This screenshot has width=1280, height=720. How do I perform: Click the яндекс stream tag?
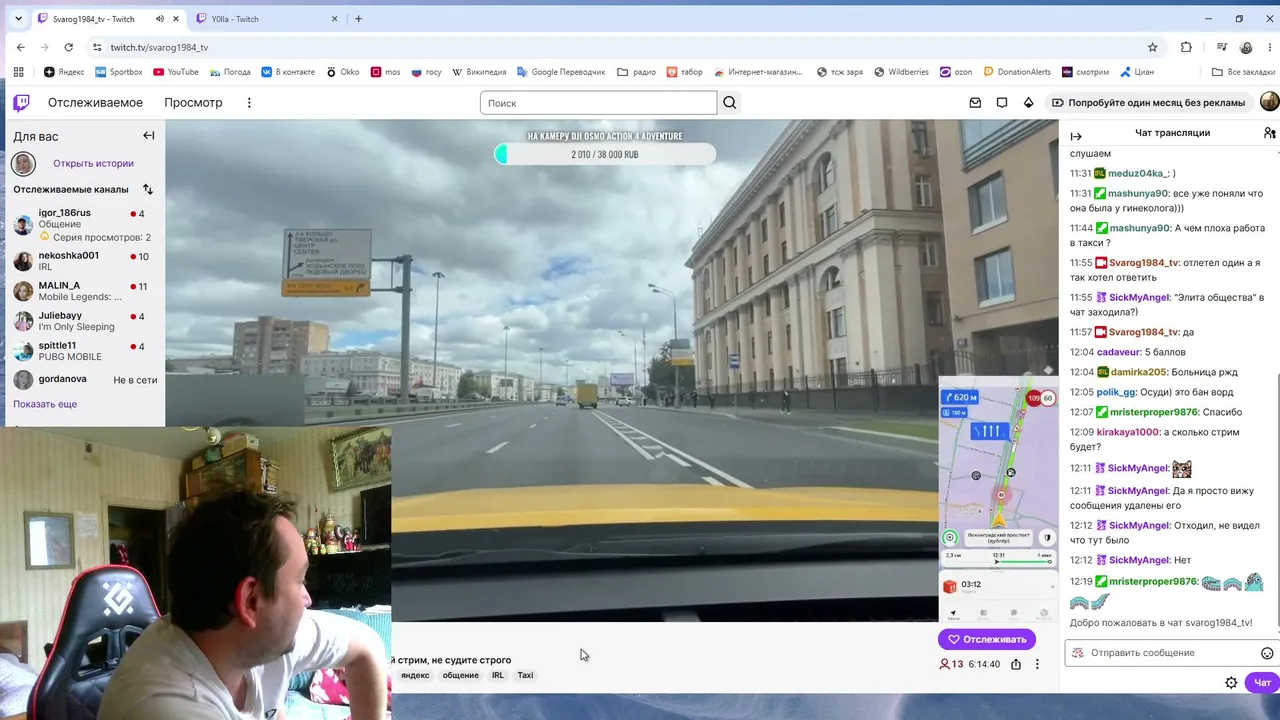(x=415, y=675)
